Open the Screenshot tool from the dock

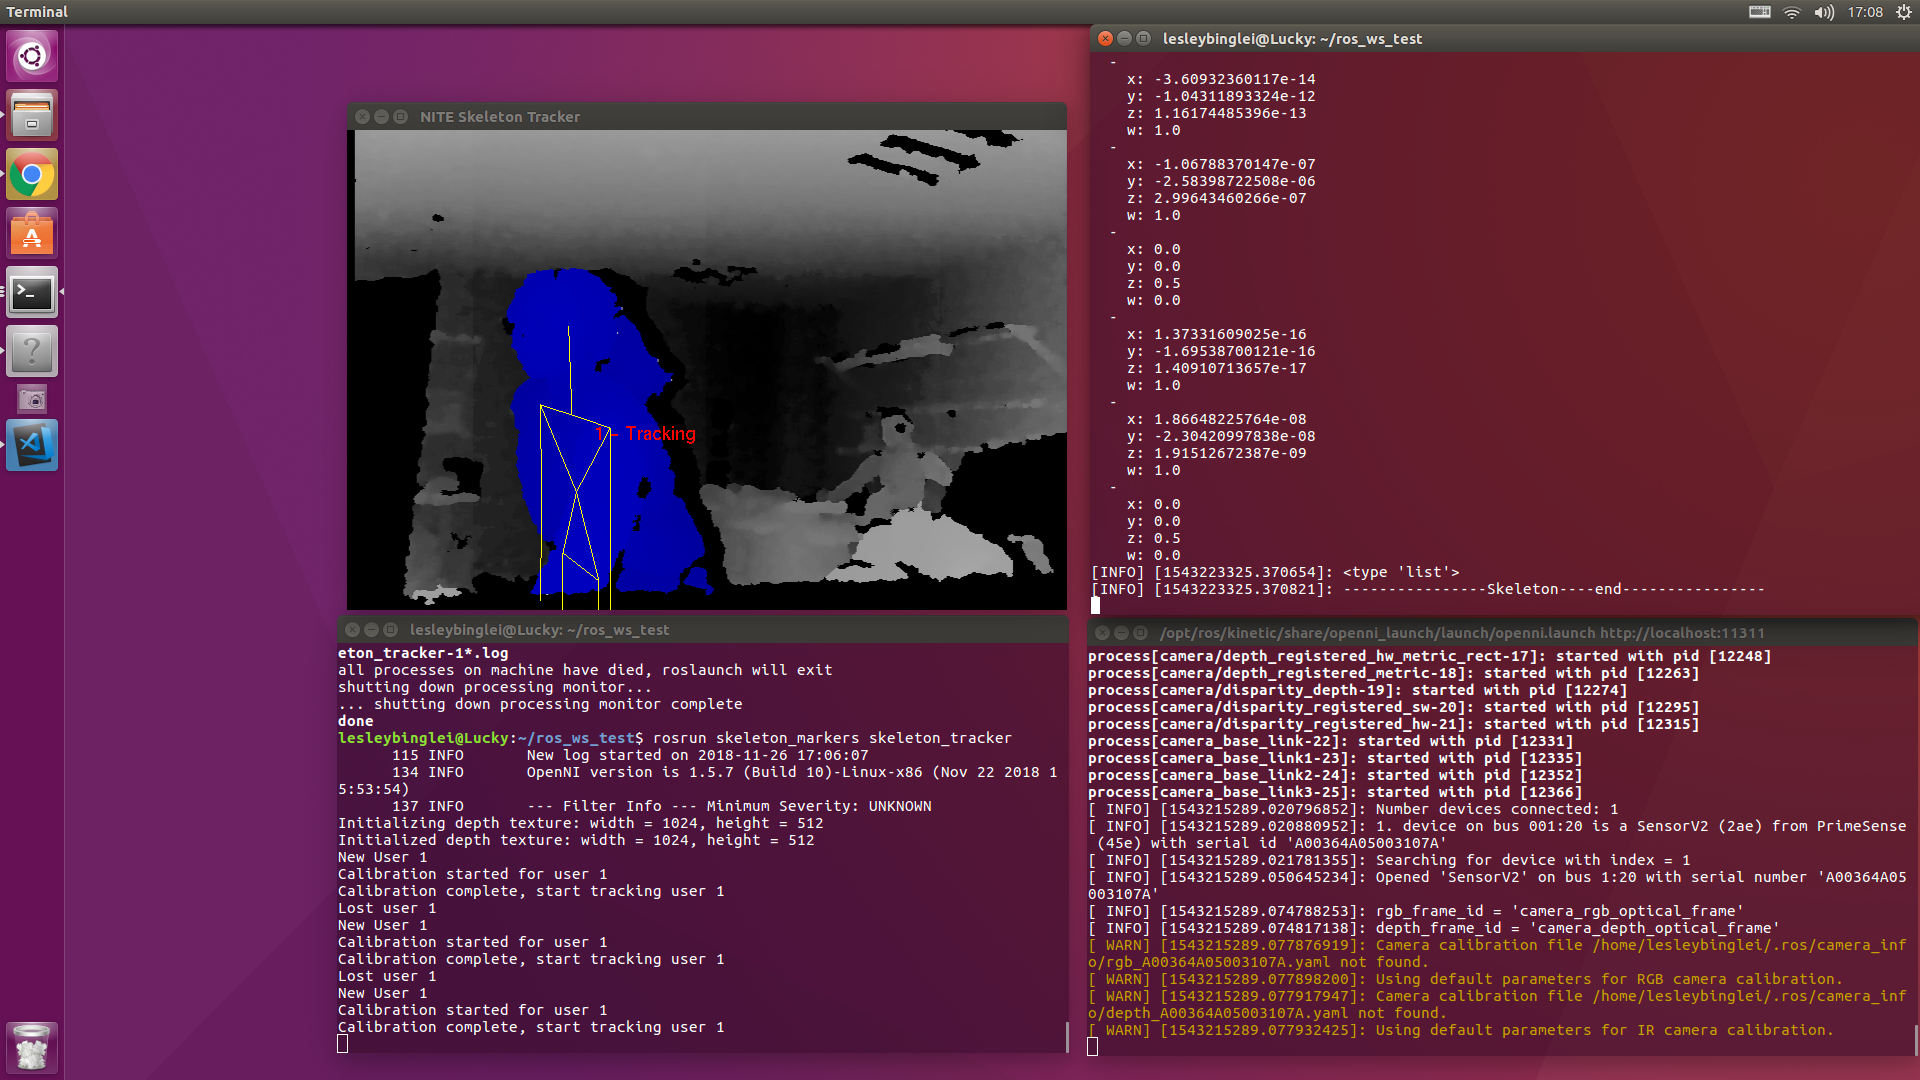click(32, 399)
